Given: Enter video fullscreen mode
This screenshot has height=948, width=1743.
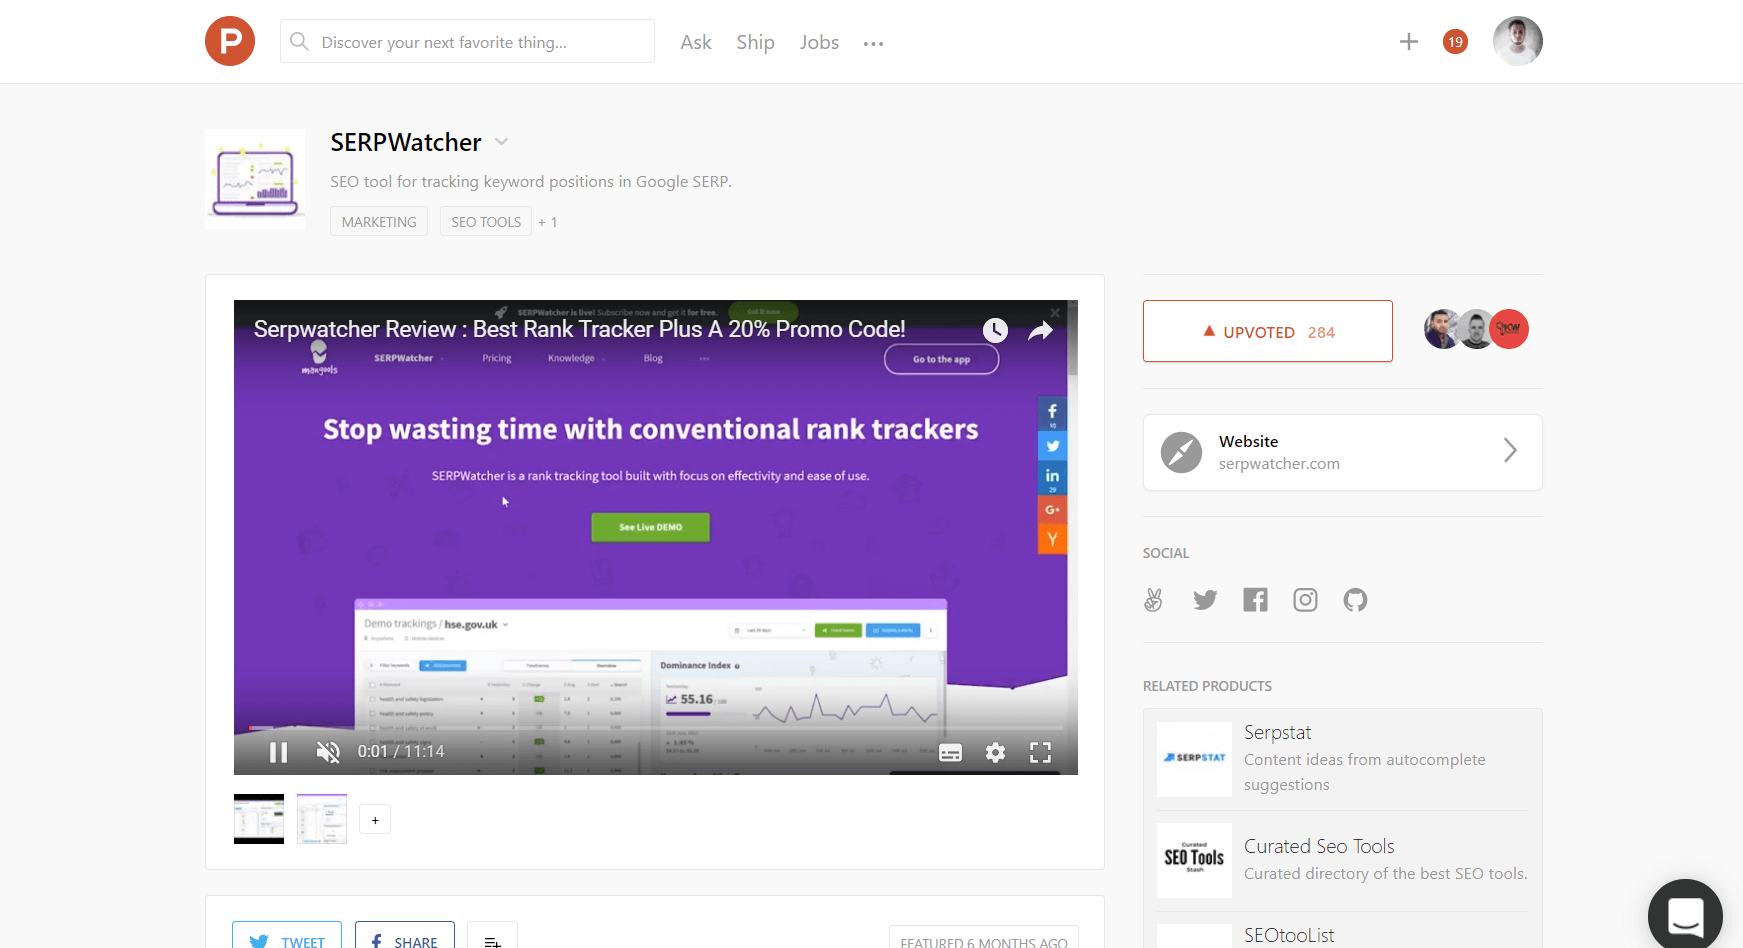Looking at the screenshot, I should (1040, 752).
